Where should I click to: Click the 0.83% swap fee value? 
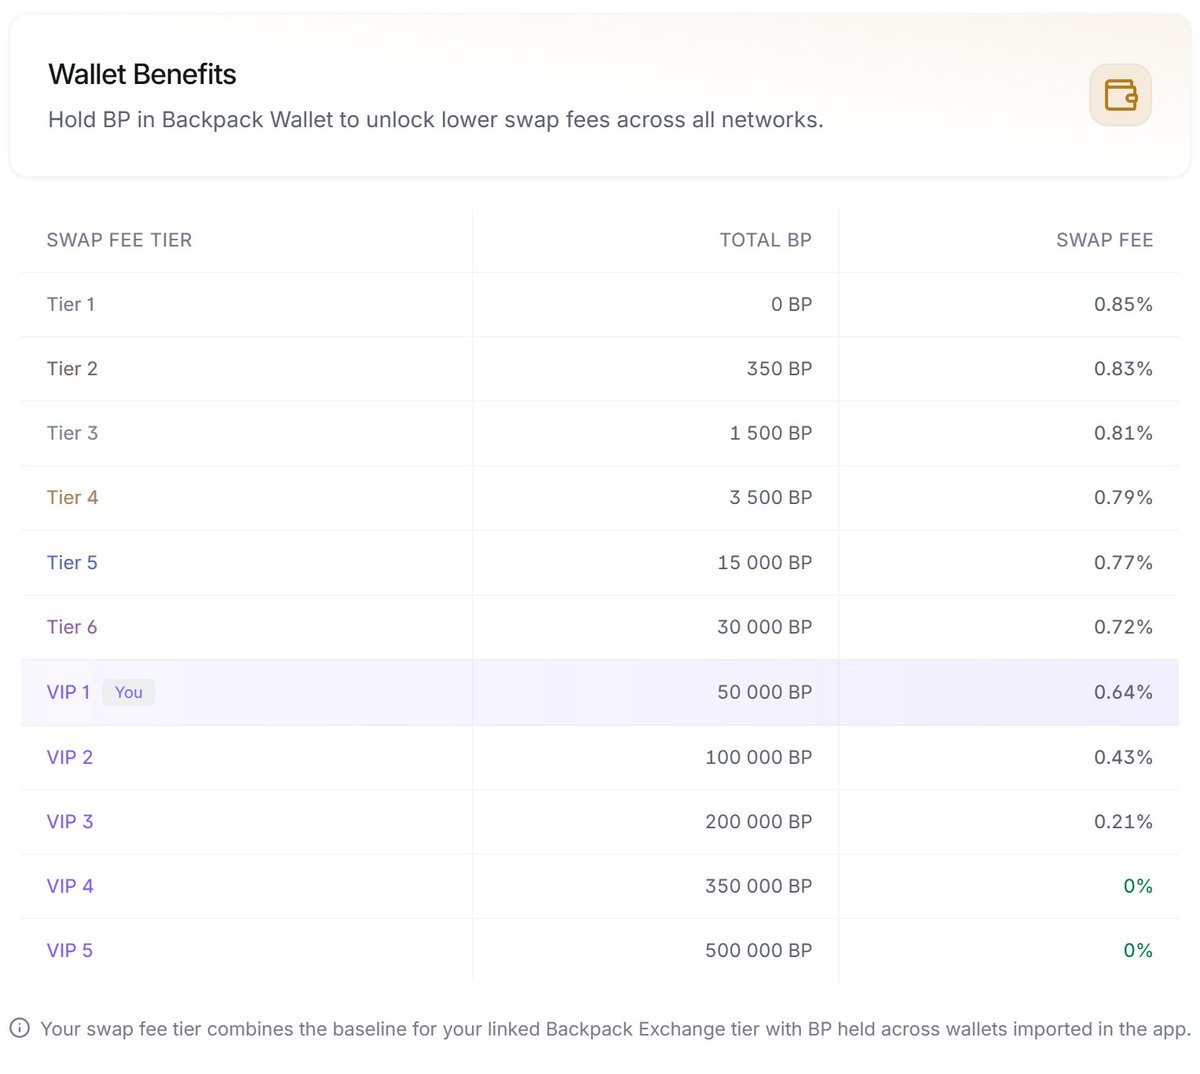1123,369
